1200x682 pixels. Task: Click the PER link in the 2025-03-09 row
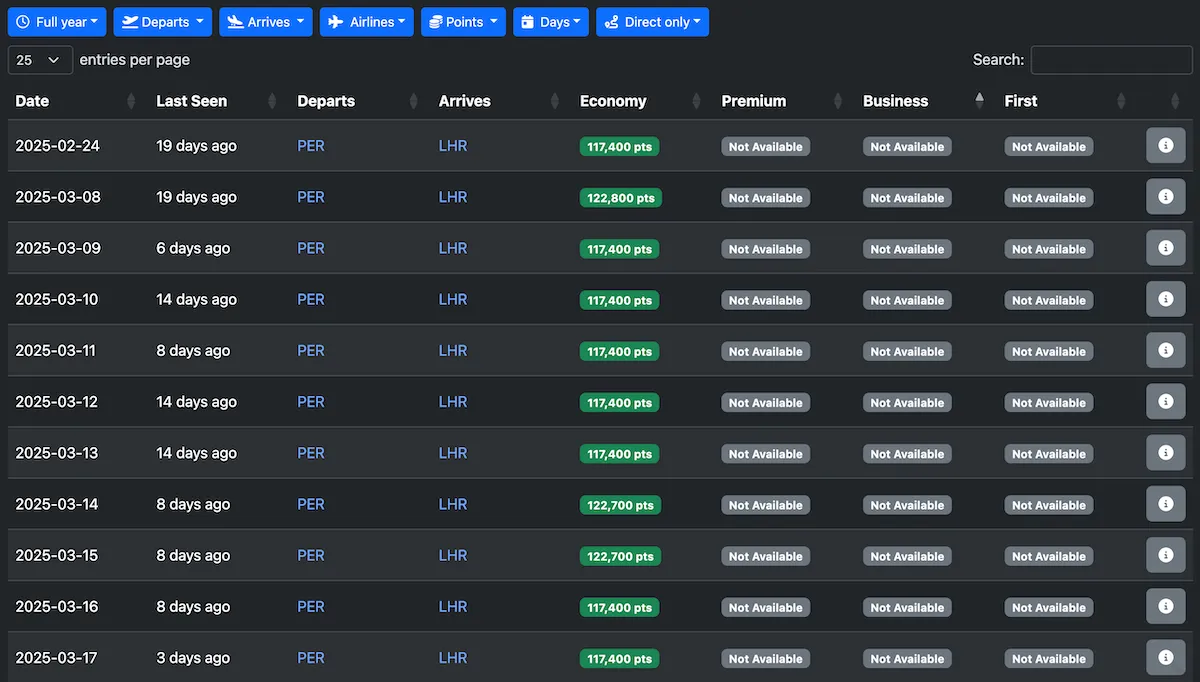(311, 248)
